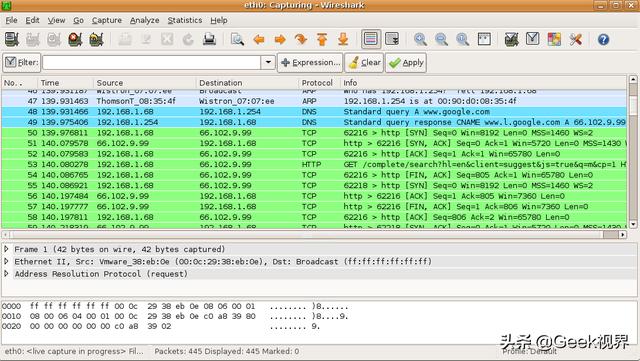Open the Statistics menu

pos(184,20)
